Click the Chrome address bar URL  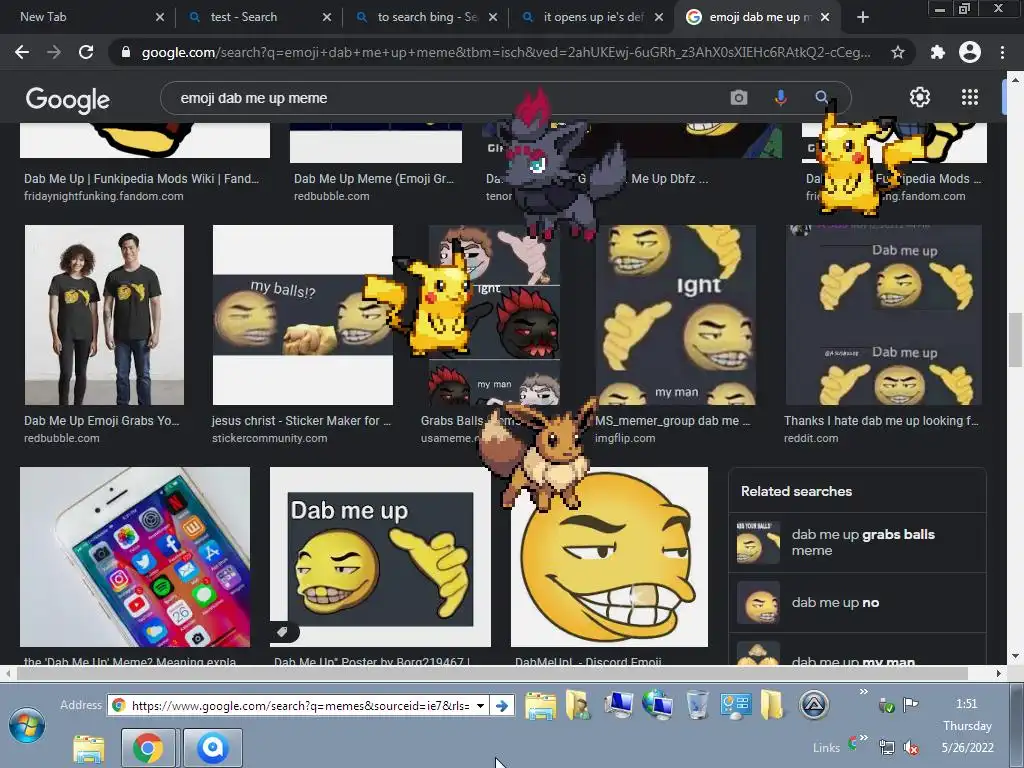[x=506, y=52]
